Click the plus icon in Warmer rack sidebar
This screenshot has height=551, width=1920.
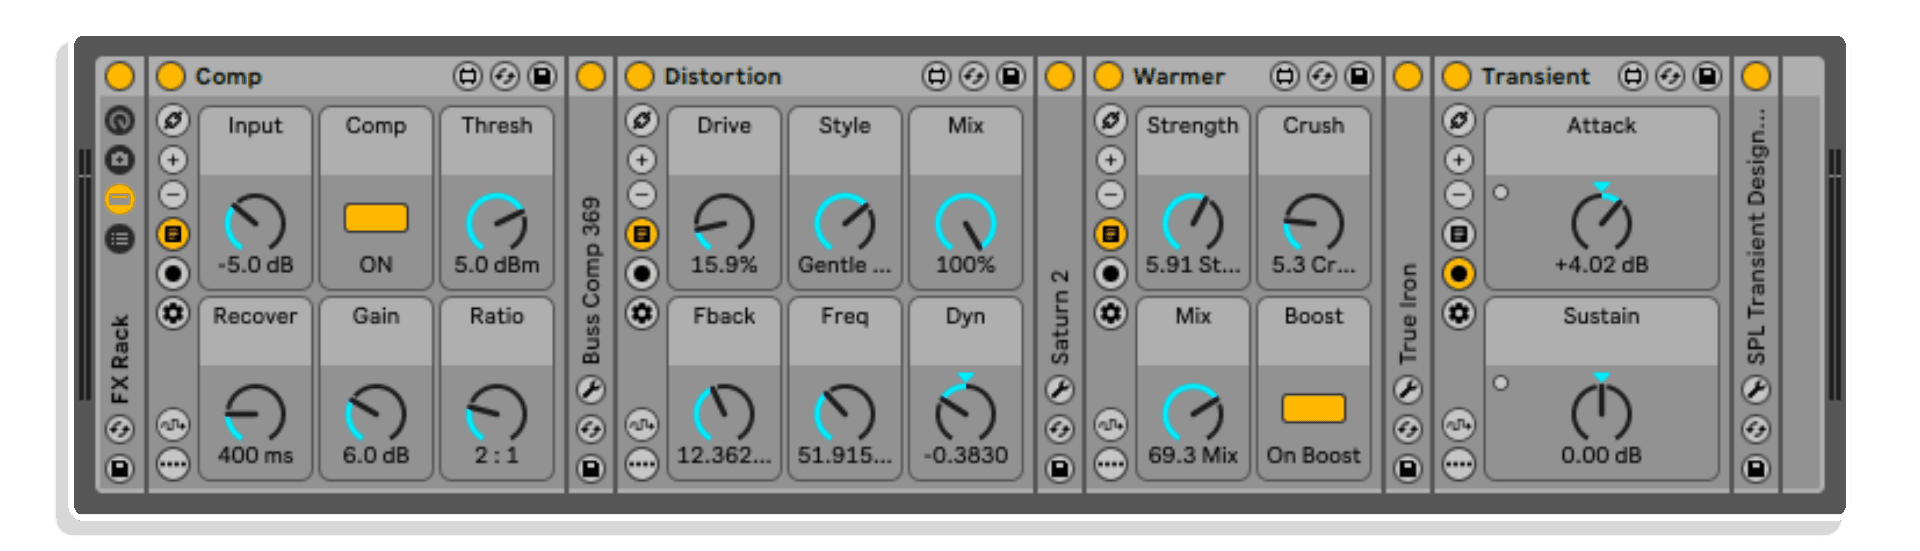point(1110,160)
